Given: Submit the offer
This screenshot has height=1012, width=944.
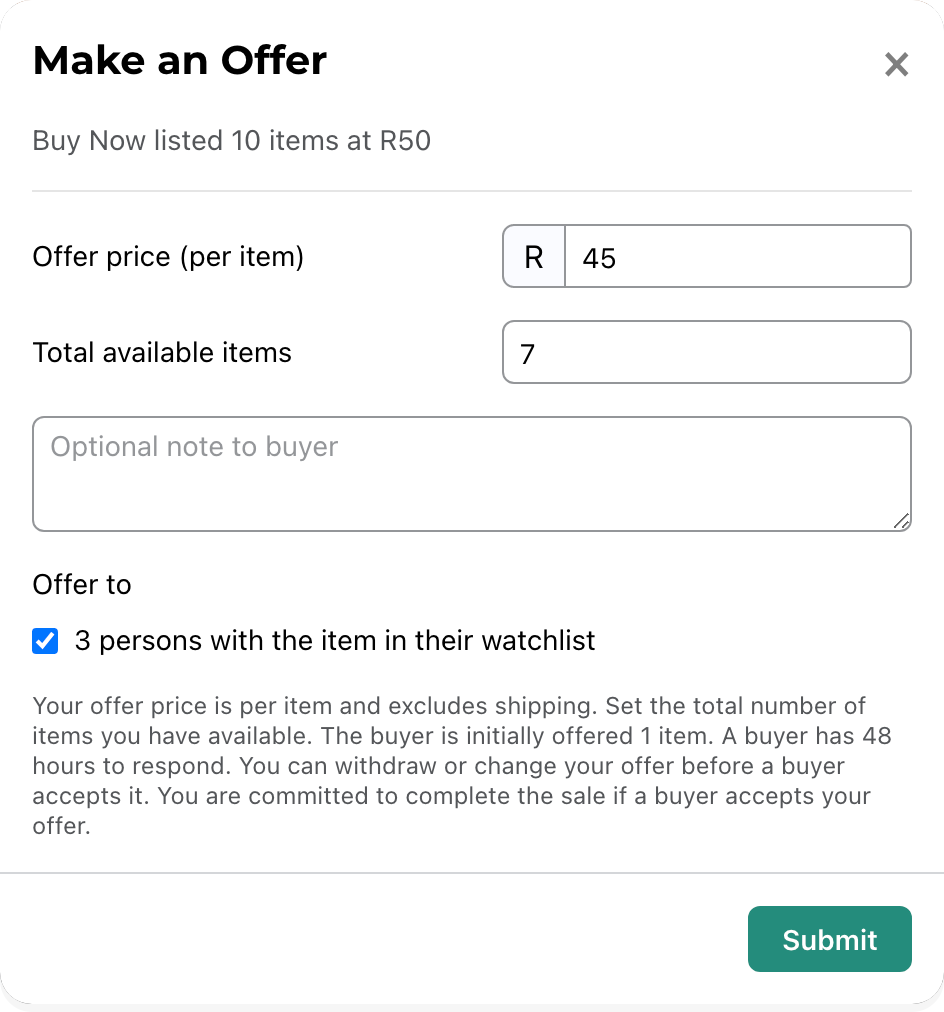Looking at the screenshot, I should tap(830, 939).
